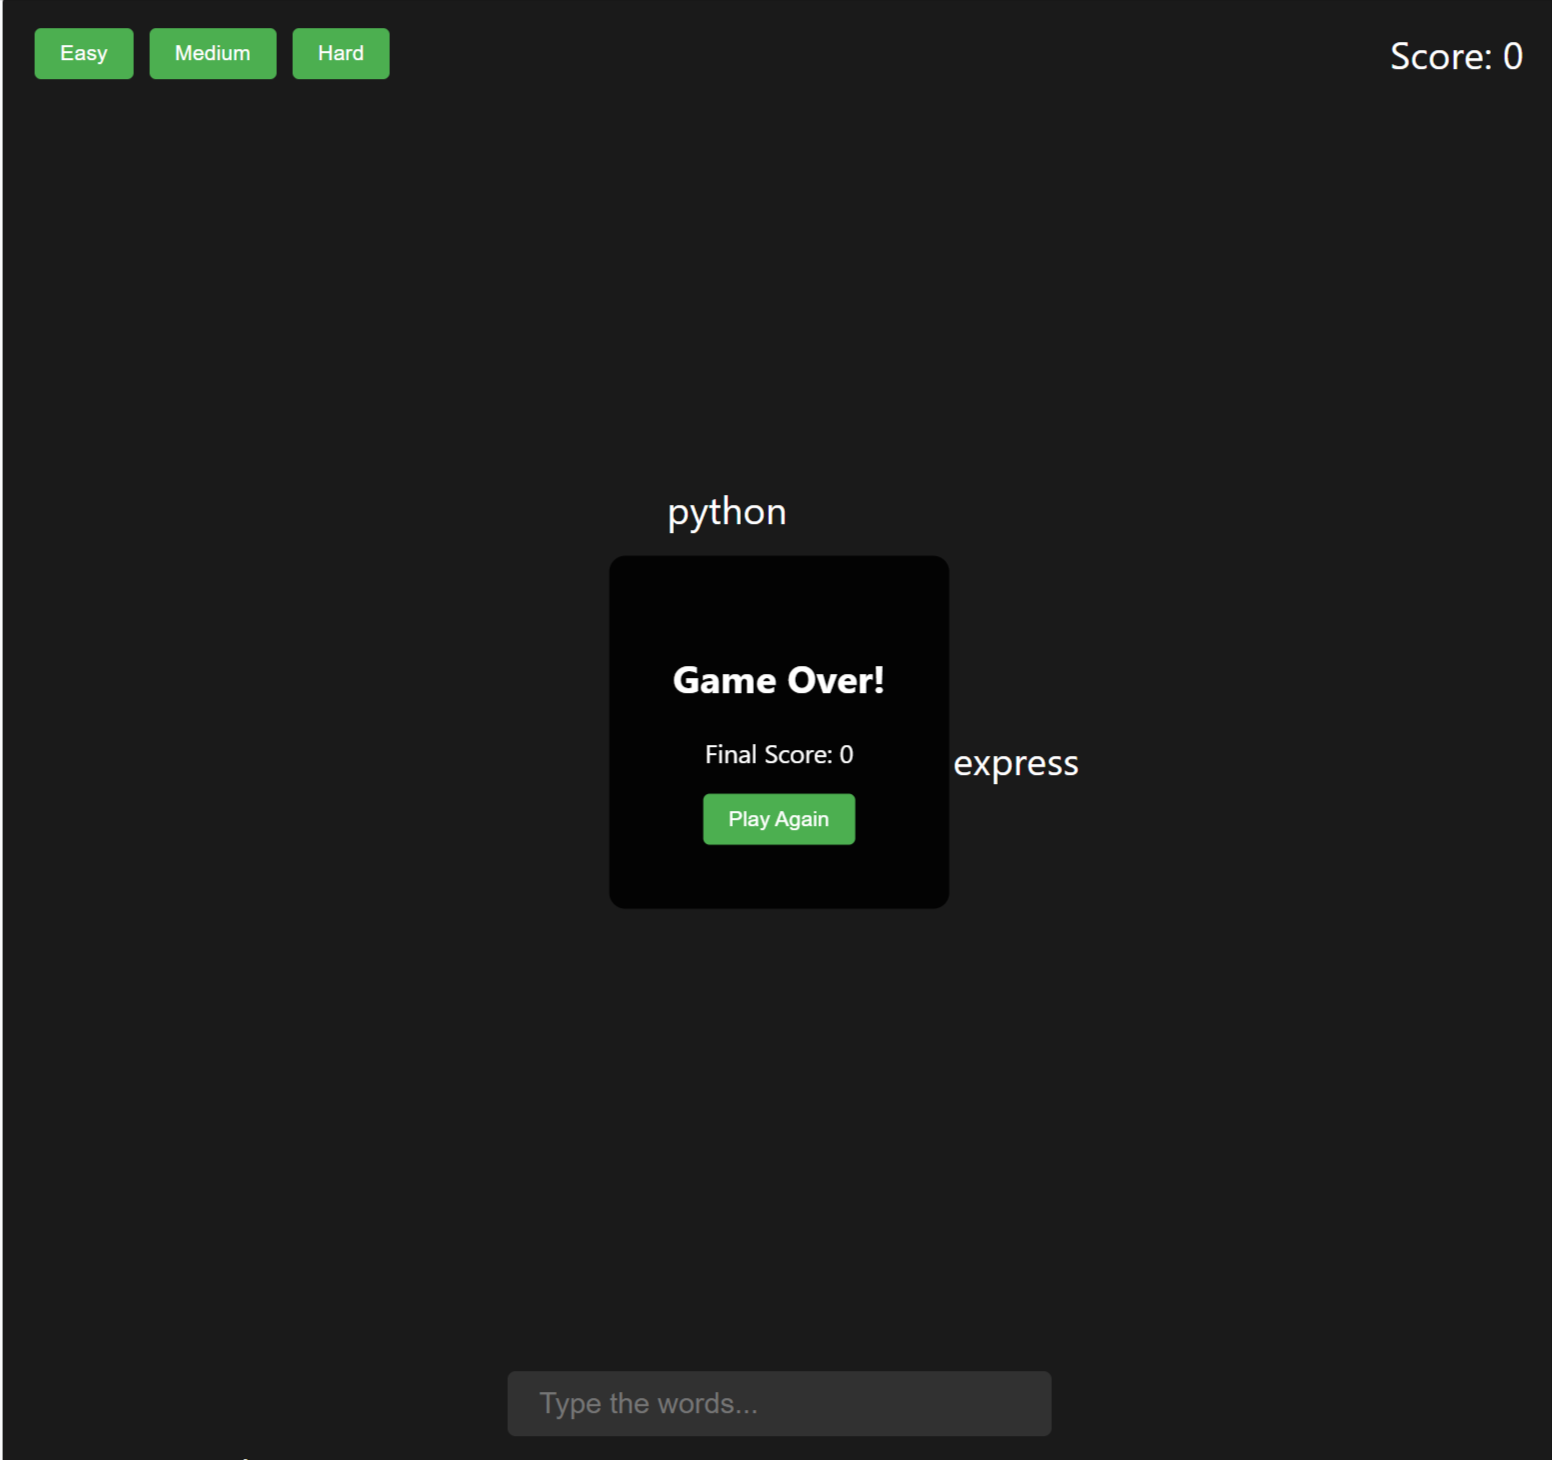Click the 'Final Score: 0' text
The width and height of the screenshot is (1552, 1460).
(778, 755)
